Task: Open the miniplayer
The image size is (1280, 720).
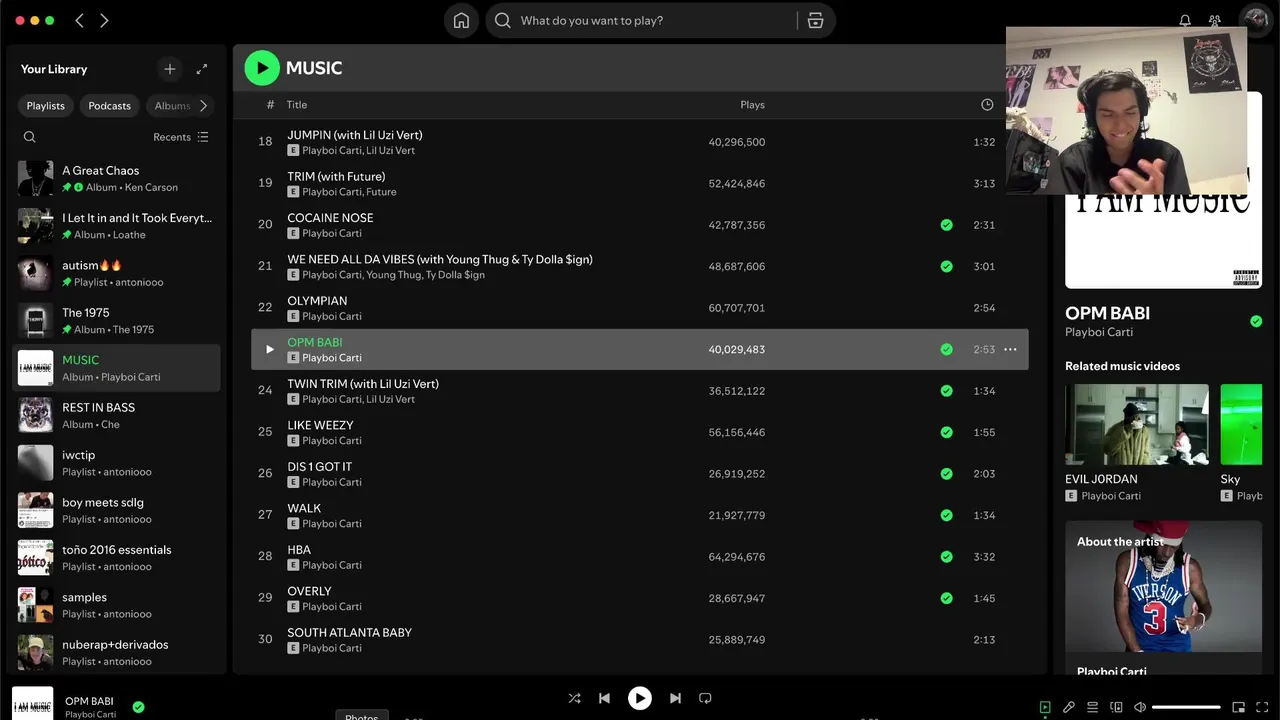Action: tap(1238, 707)
